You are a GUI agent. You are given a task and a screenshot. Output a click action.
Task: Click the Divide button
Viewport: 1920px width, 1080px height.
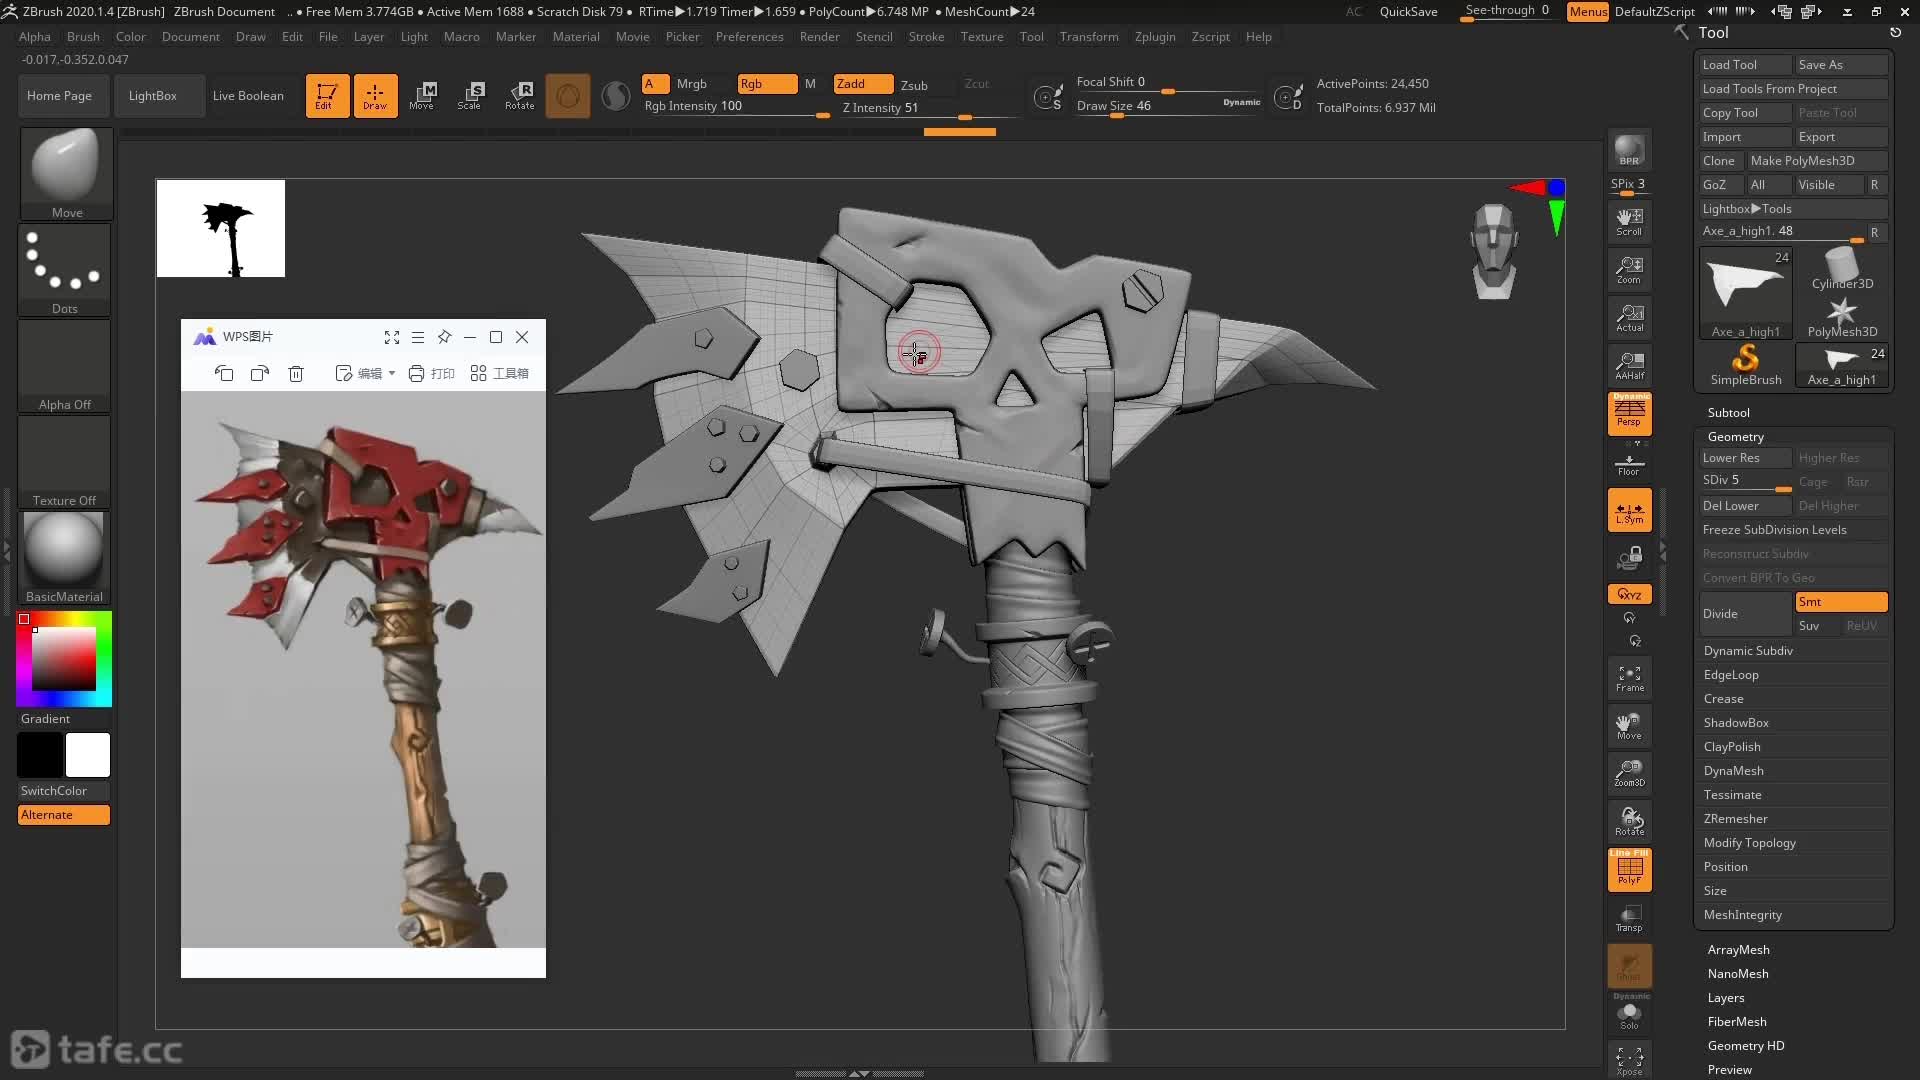[x=1745, y=614]
